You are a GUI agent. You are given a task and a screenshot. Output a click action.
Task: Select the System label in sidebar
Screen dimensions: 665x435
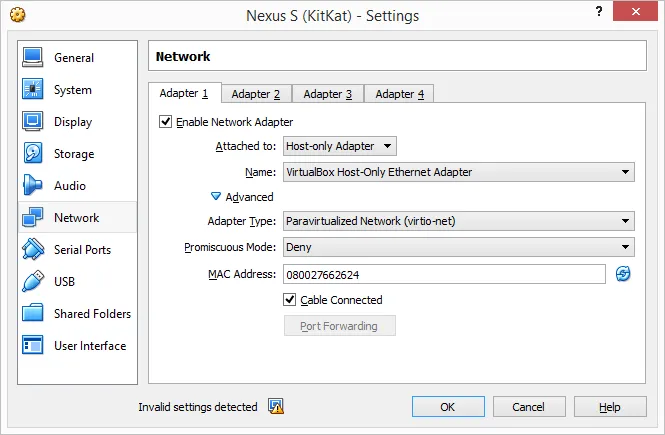coord(73,90)
